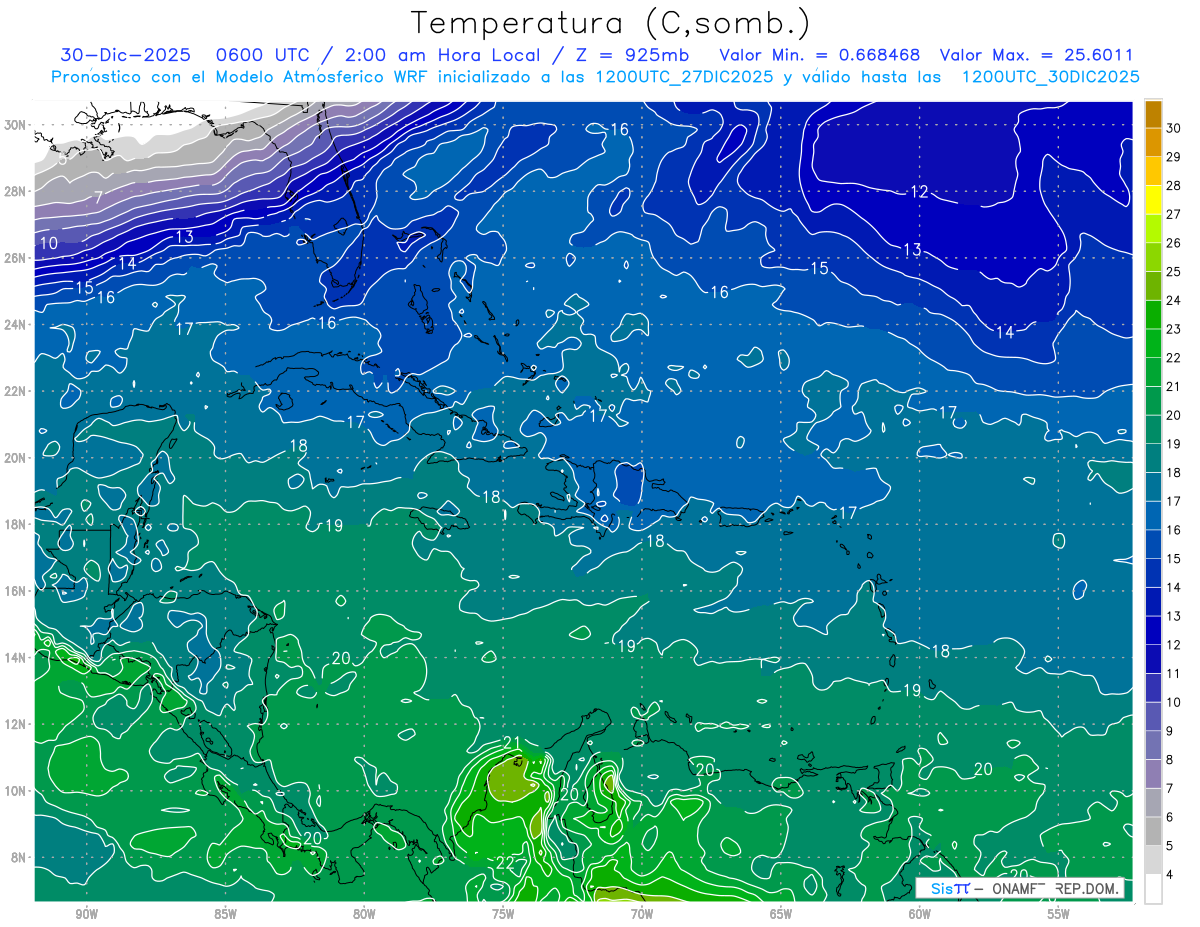
Task: Click the "80W" longitude axis label
Action: pos(364,914)
